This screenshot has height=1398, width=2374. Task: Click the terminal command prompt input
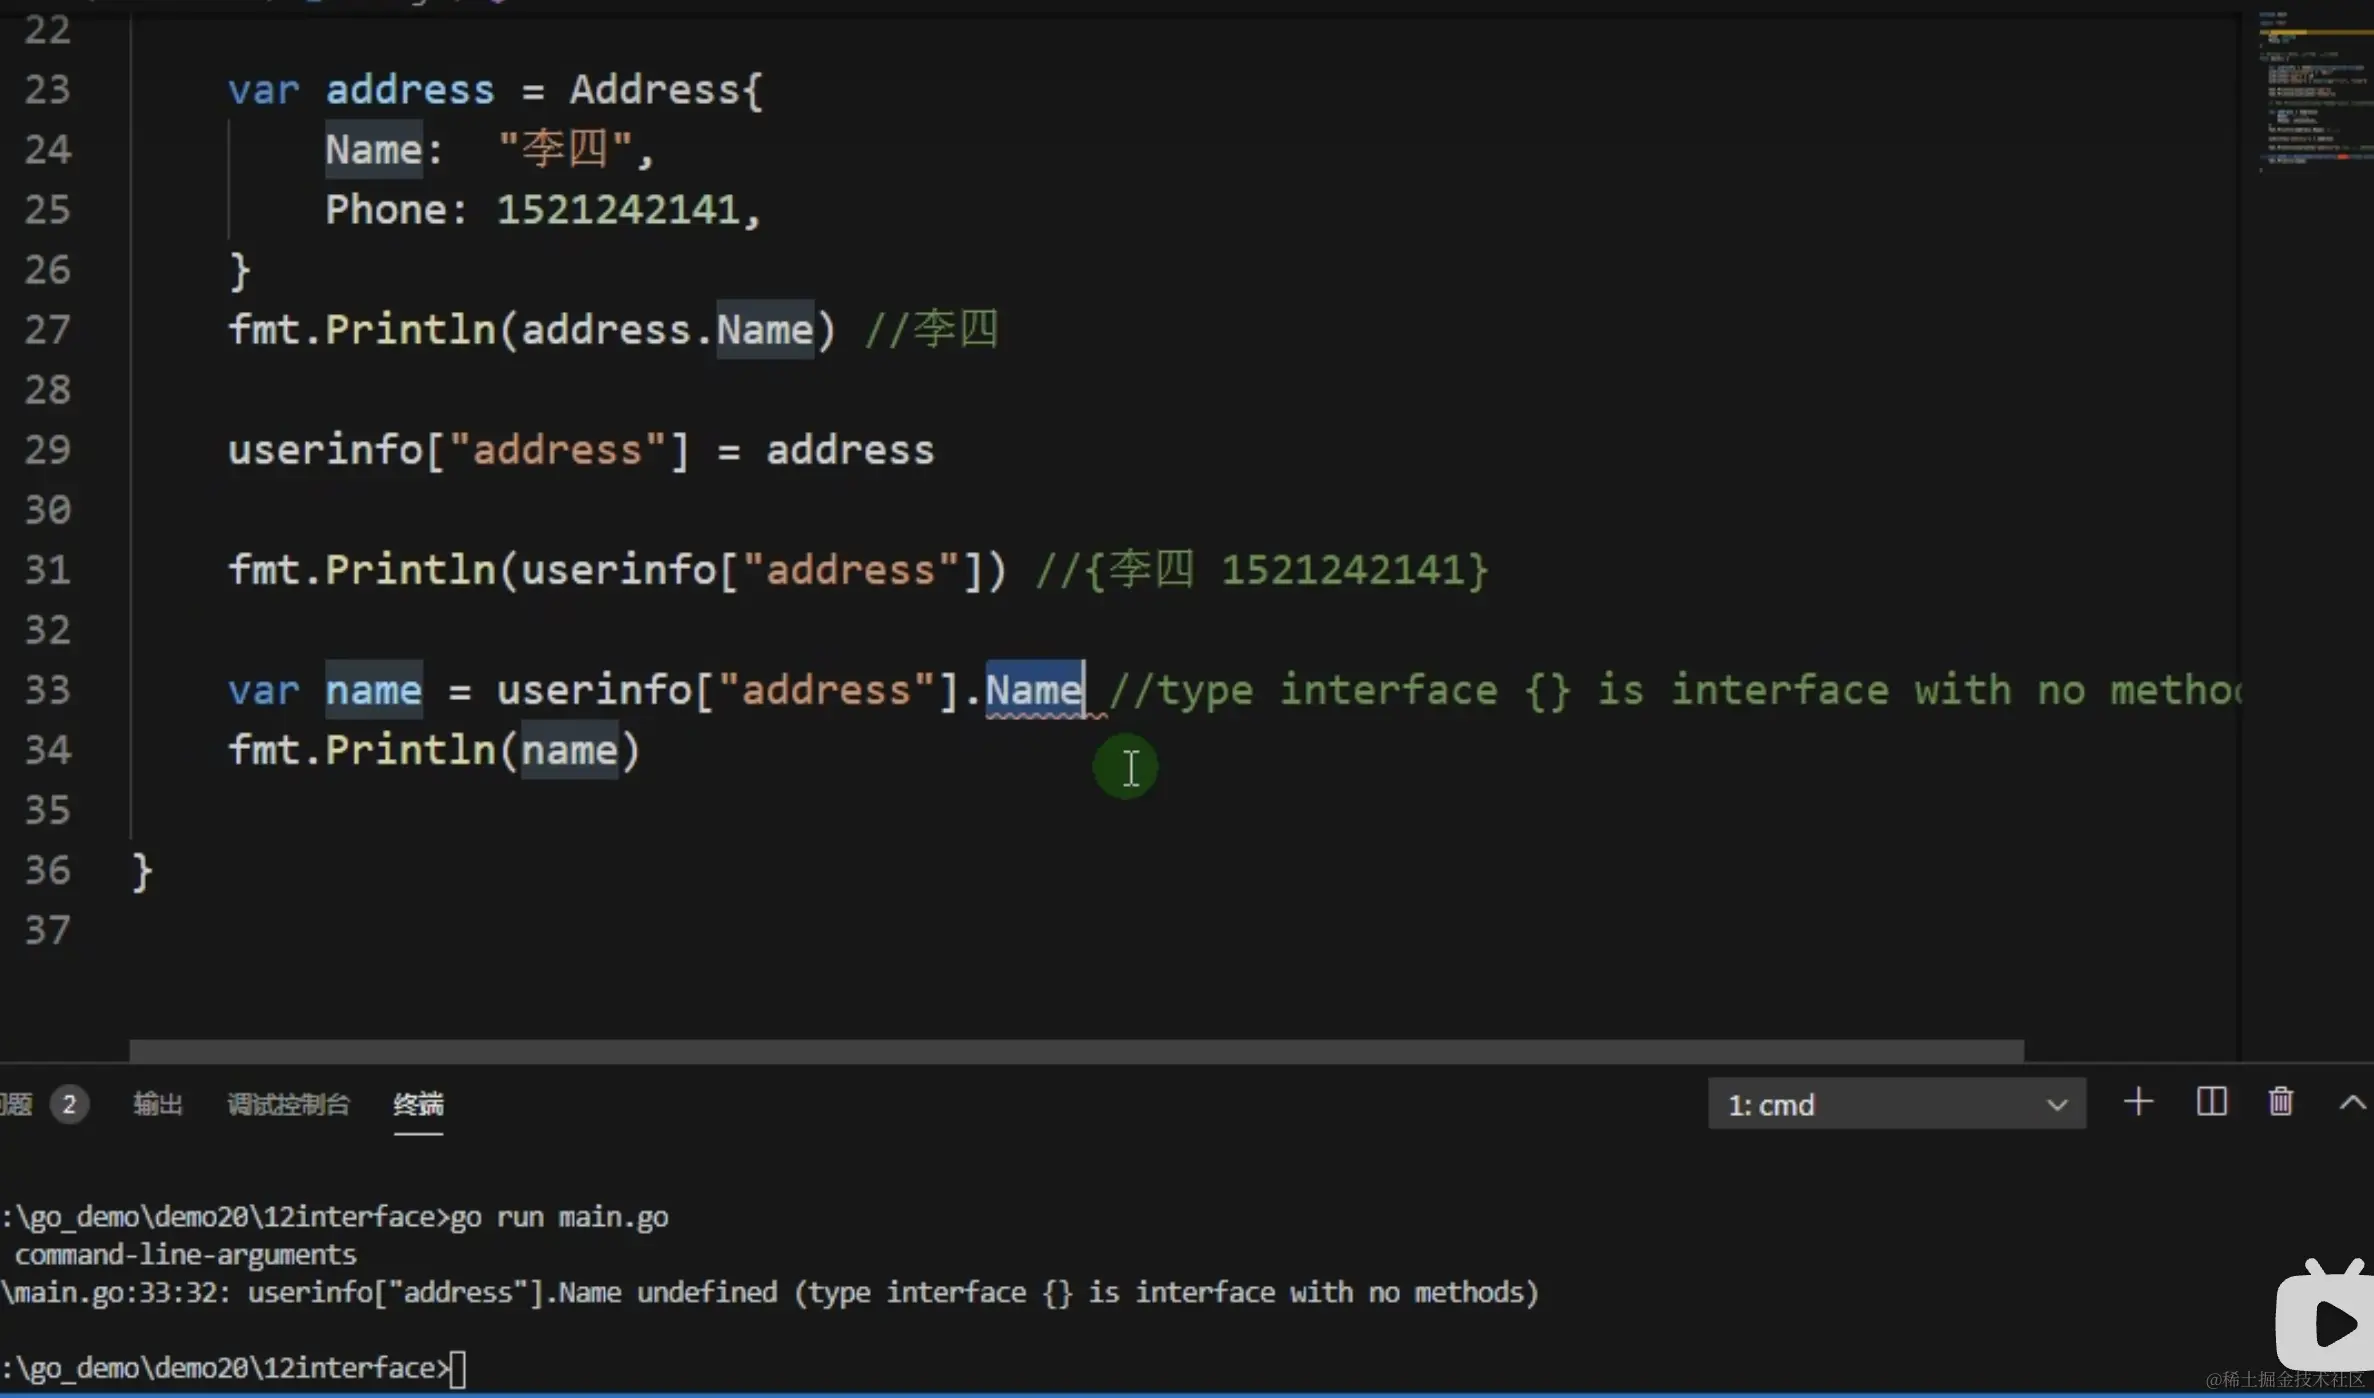click(x=458, y=1368)
